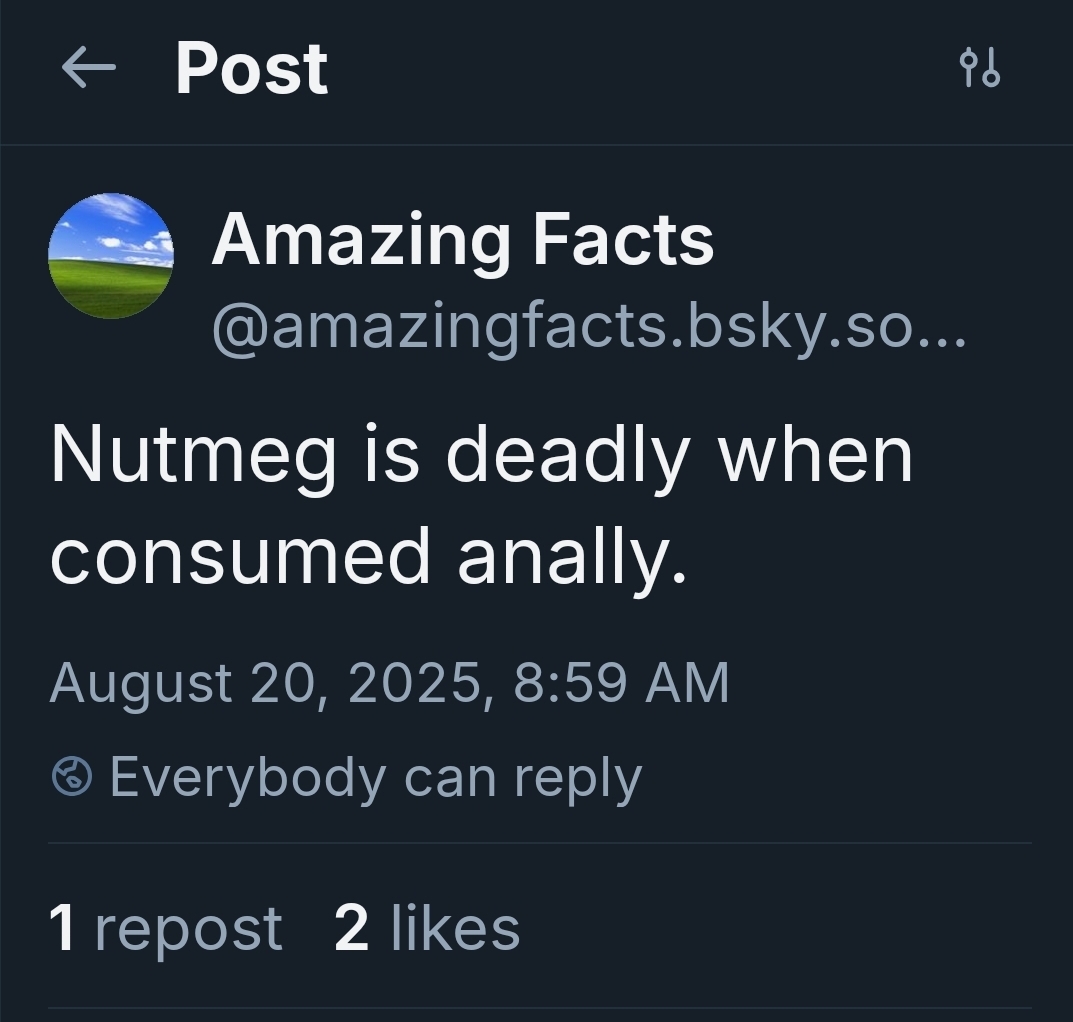The width and height of the screenshot is (1073, 1022).
Task: View who liked via "2 likes"
Action: 427,927
